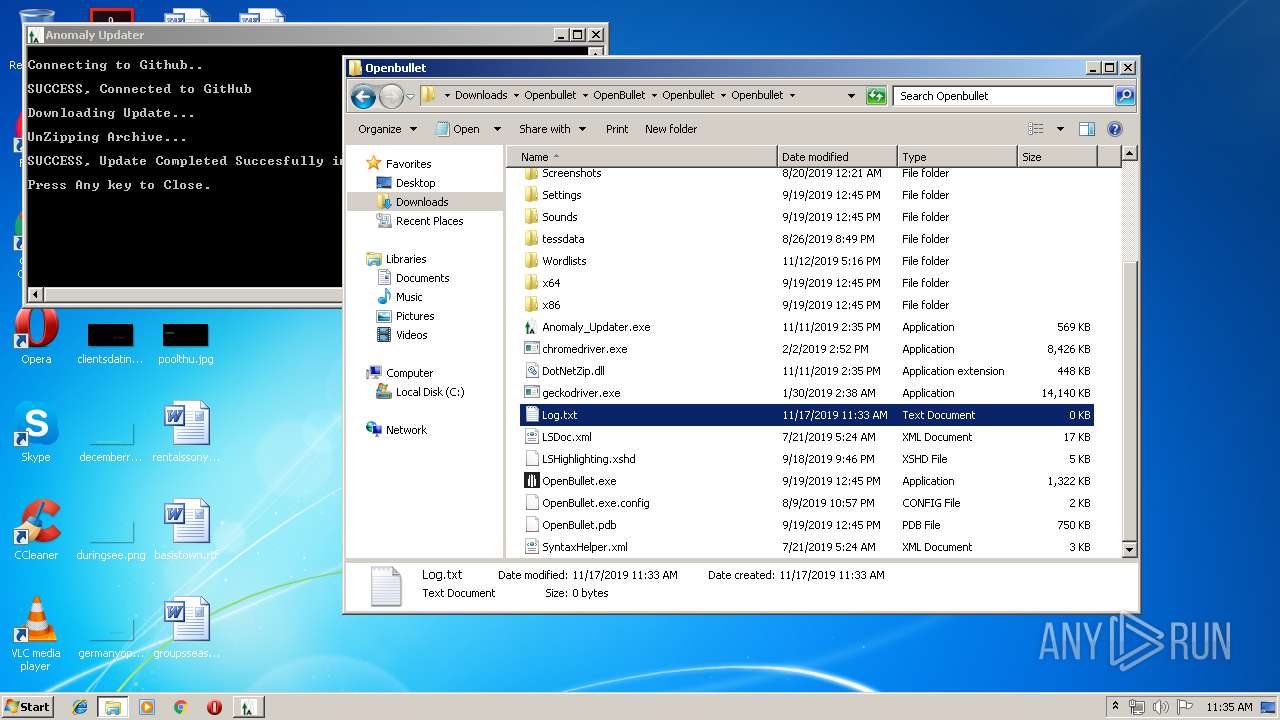The width and height of the screenshot is (1280, 720).
Task: Sort files by Date modified column
Action: click(836, 157)
